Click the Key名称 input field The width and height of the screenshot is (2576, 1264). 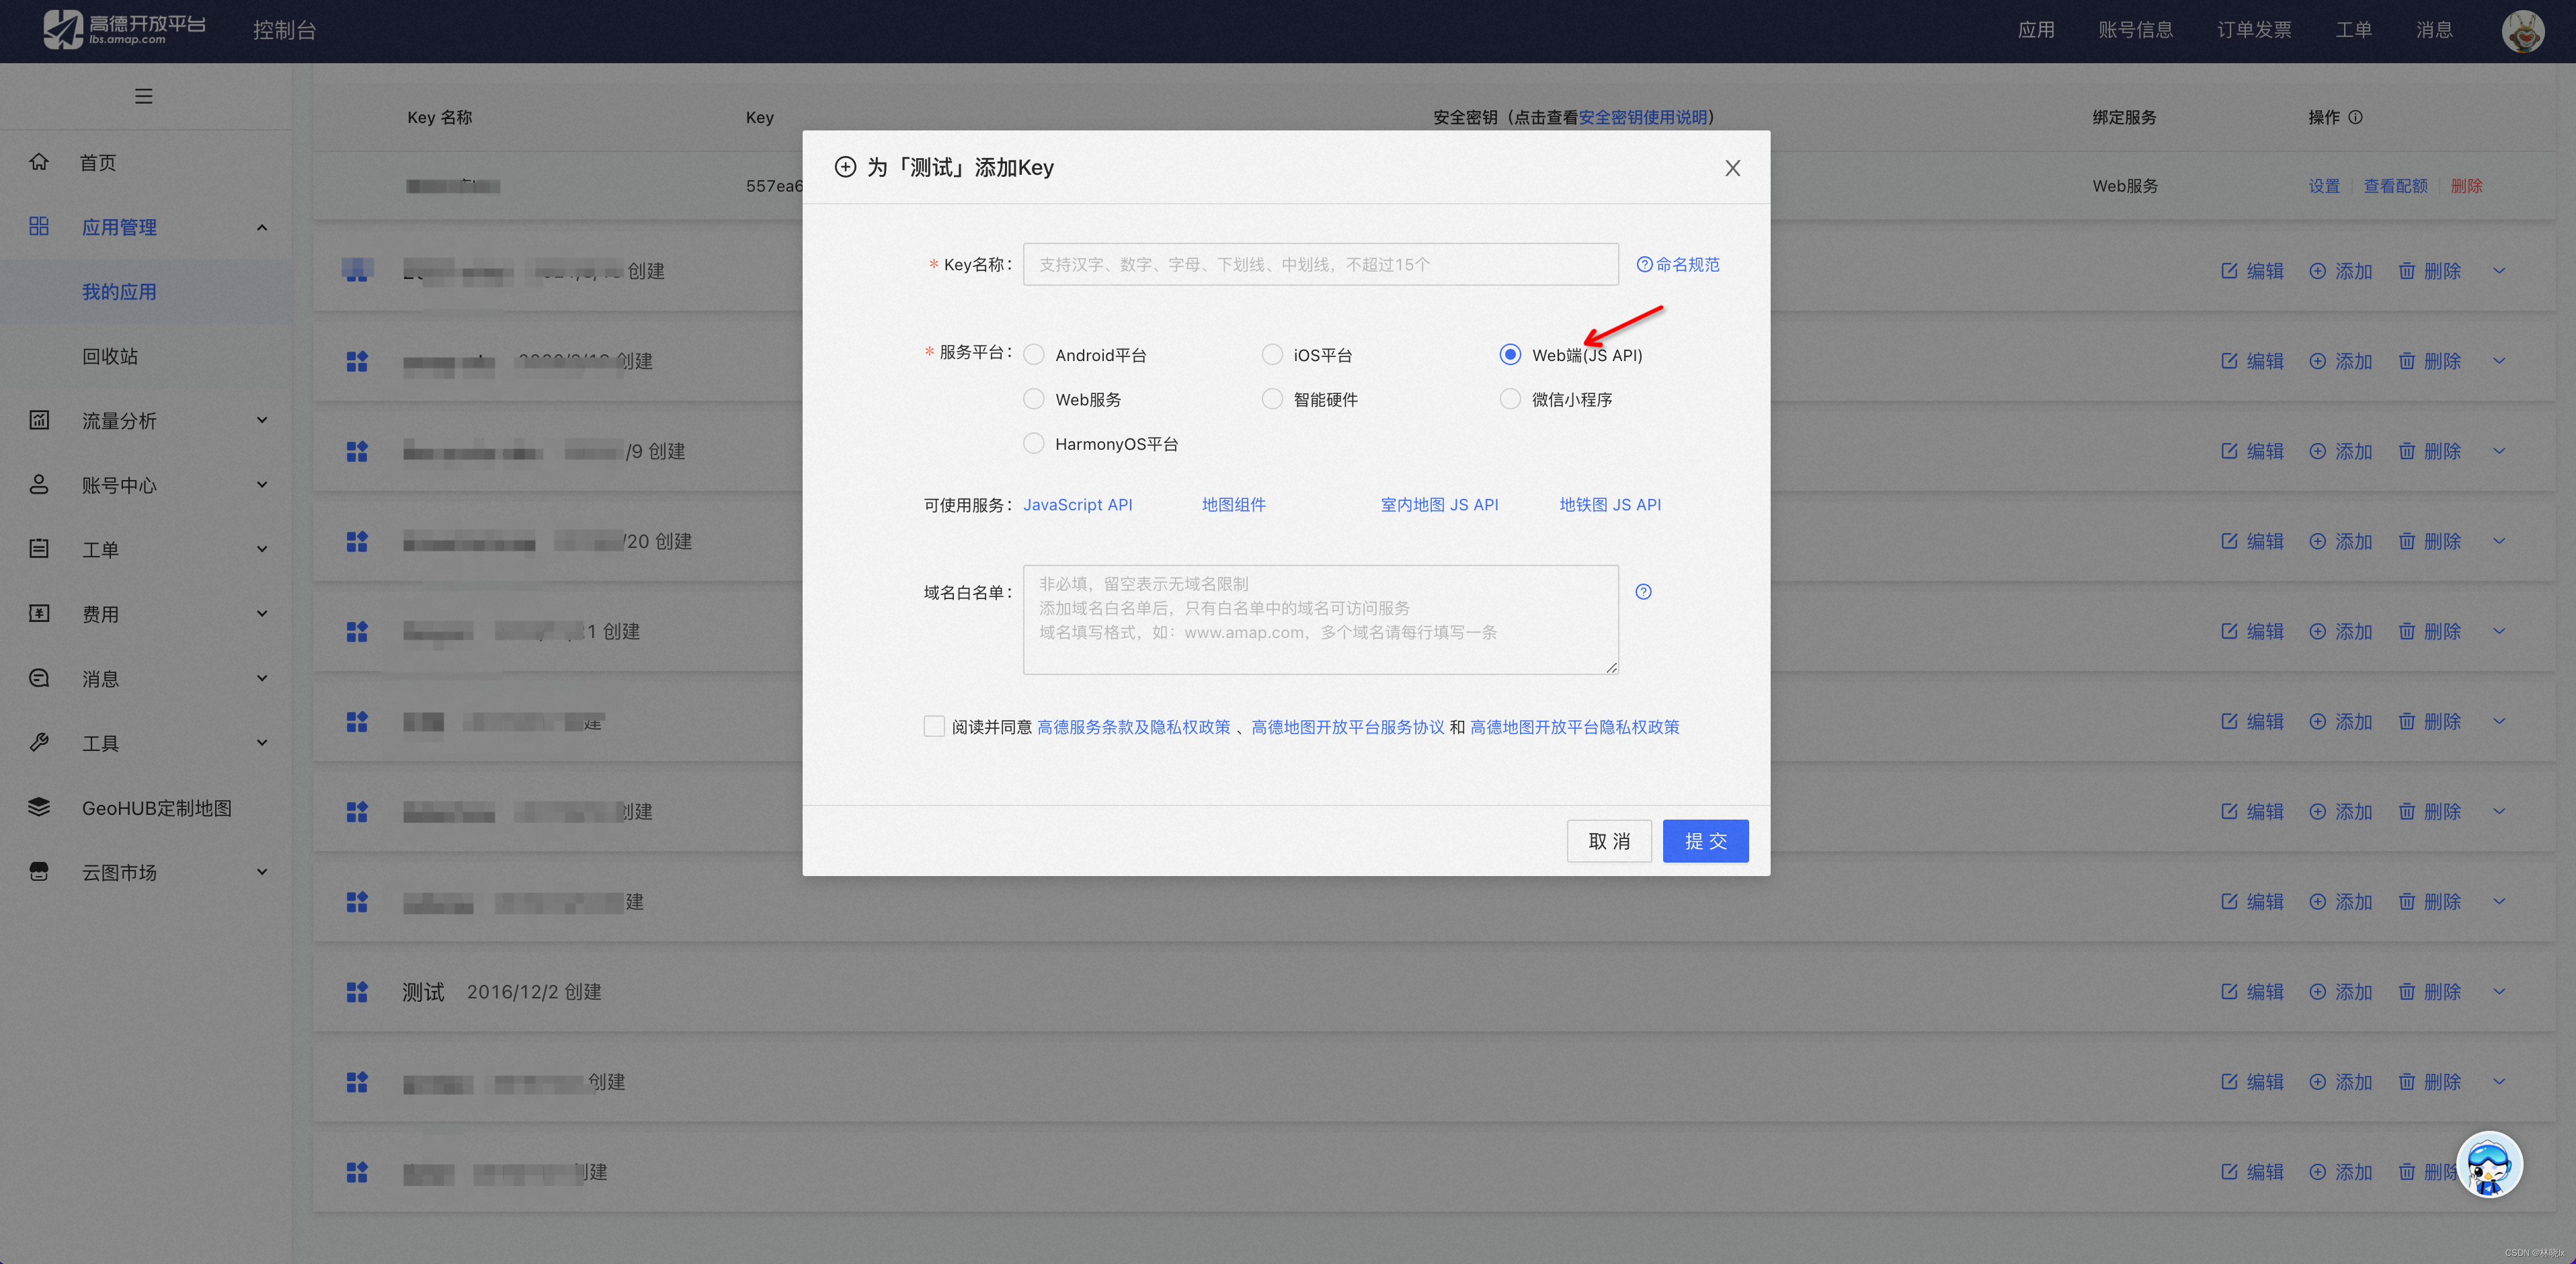(x=1320, y=264)
